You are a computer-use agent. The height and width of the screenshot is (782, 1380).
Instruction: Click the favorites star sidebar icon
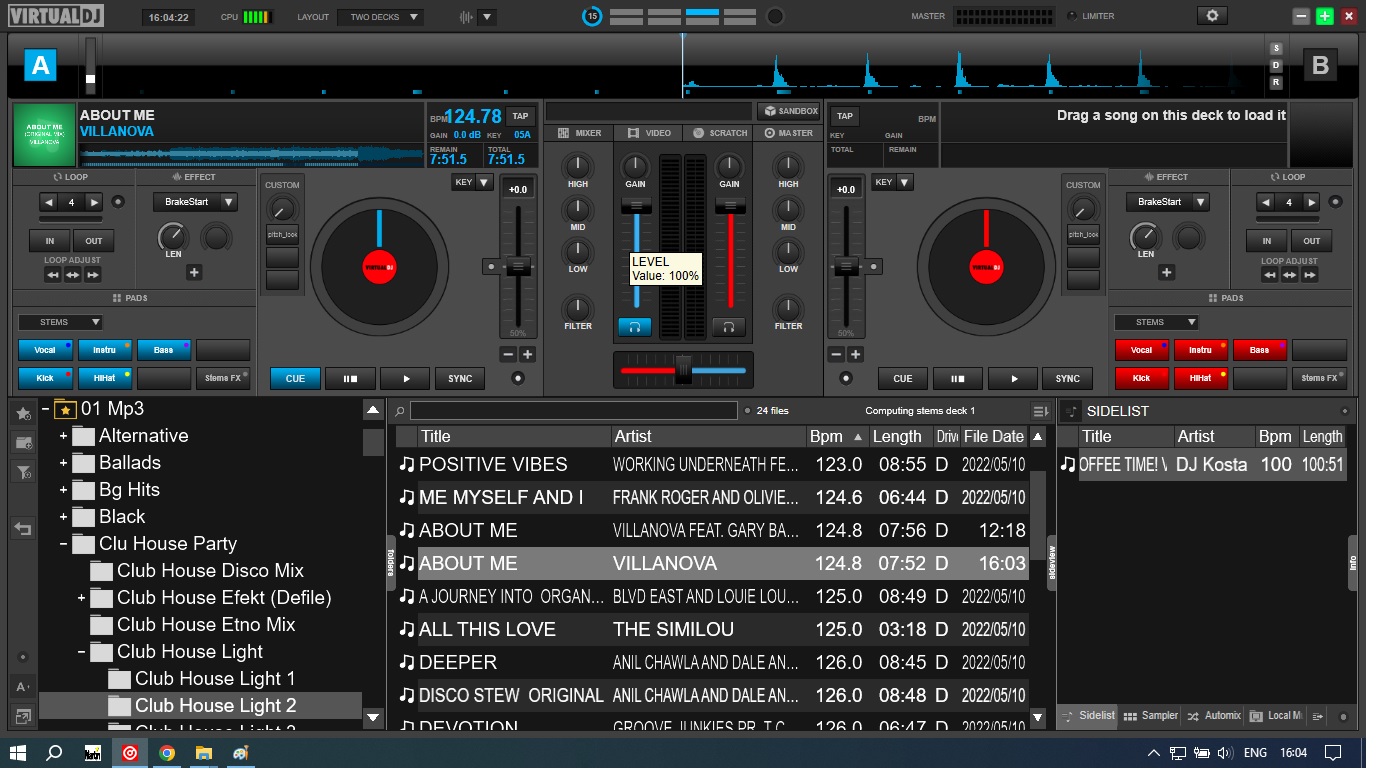coord(23,412)
